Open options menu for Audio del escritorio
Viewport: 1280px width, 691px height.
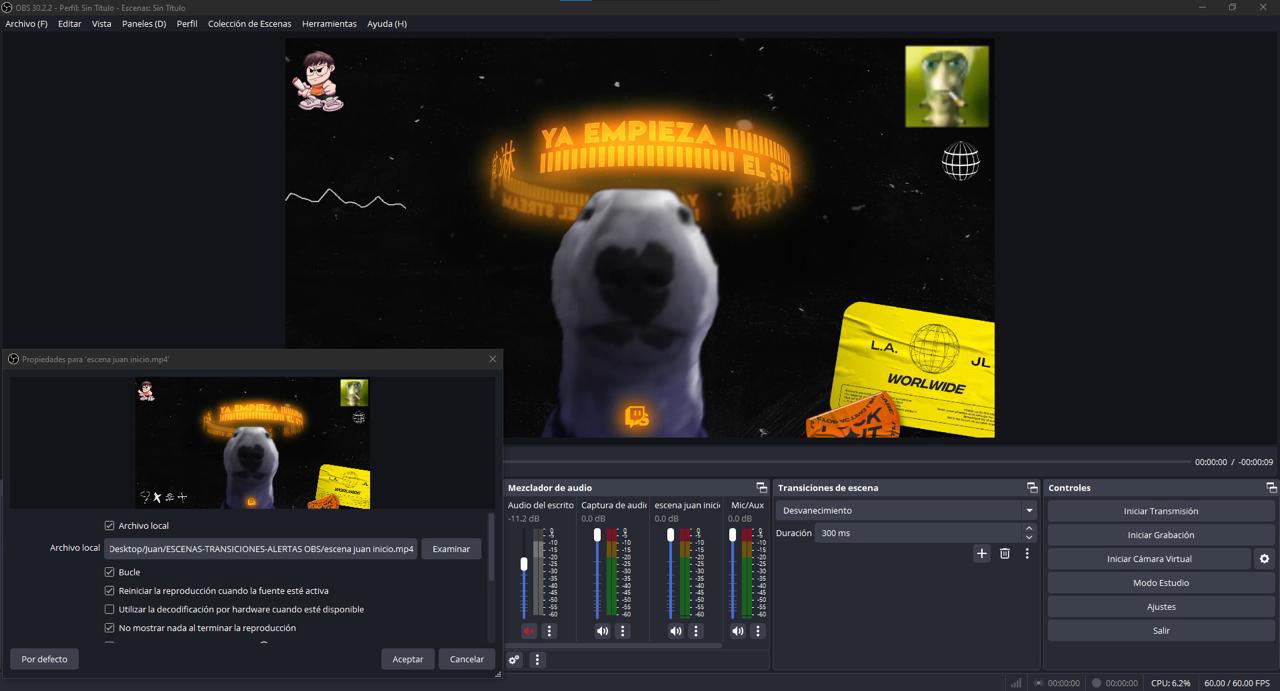[x=549, y=631]
